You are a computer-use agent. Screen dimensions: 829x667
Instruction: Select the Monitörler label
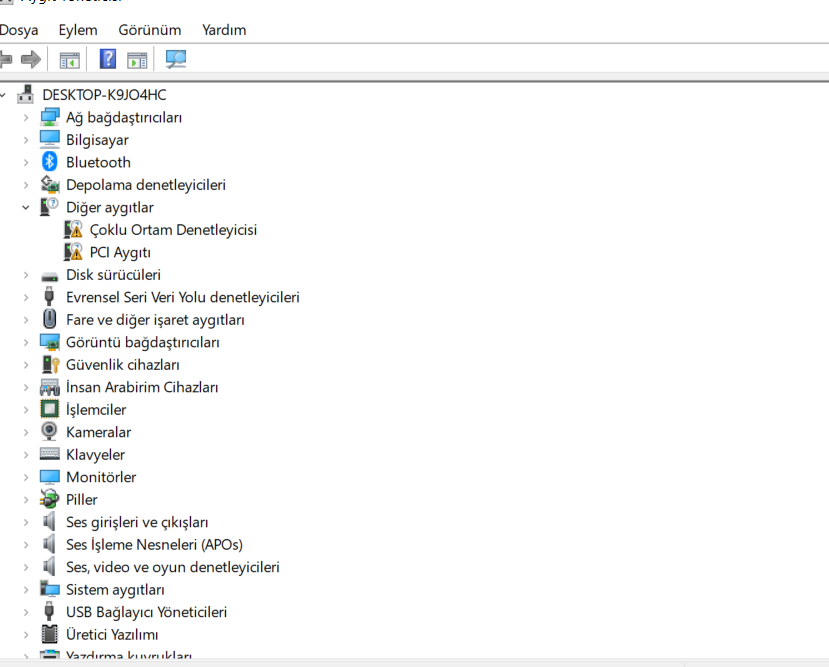pos(101,477)
